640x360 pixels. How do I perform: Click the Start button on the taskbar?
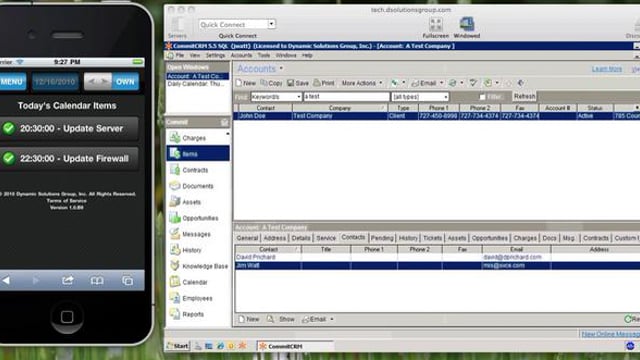(178, 346)
